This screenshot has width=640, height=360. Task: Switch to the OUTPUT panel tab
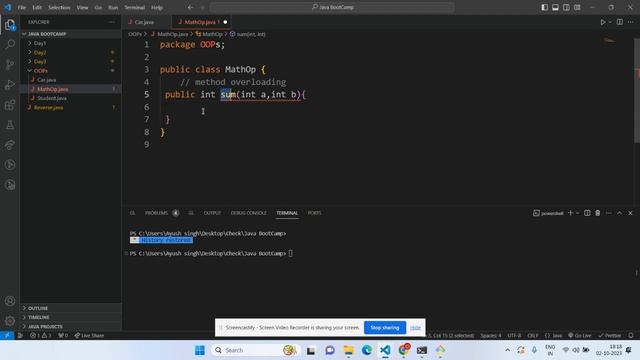pyautogui.click(x=212, y=213)
